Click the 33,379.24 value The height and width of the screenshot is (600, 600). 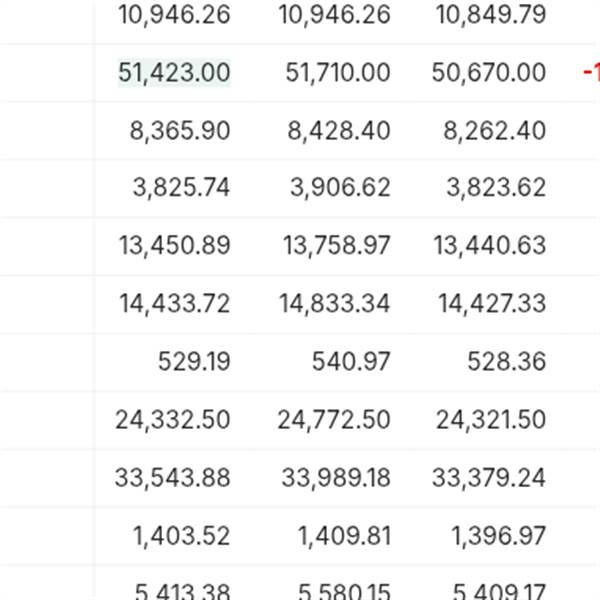click(x=489, y=478)
